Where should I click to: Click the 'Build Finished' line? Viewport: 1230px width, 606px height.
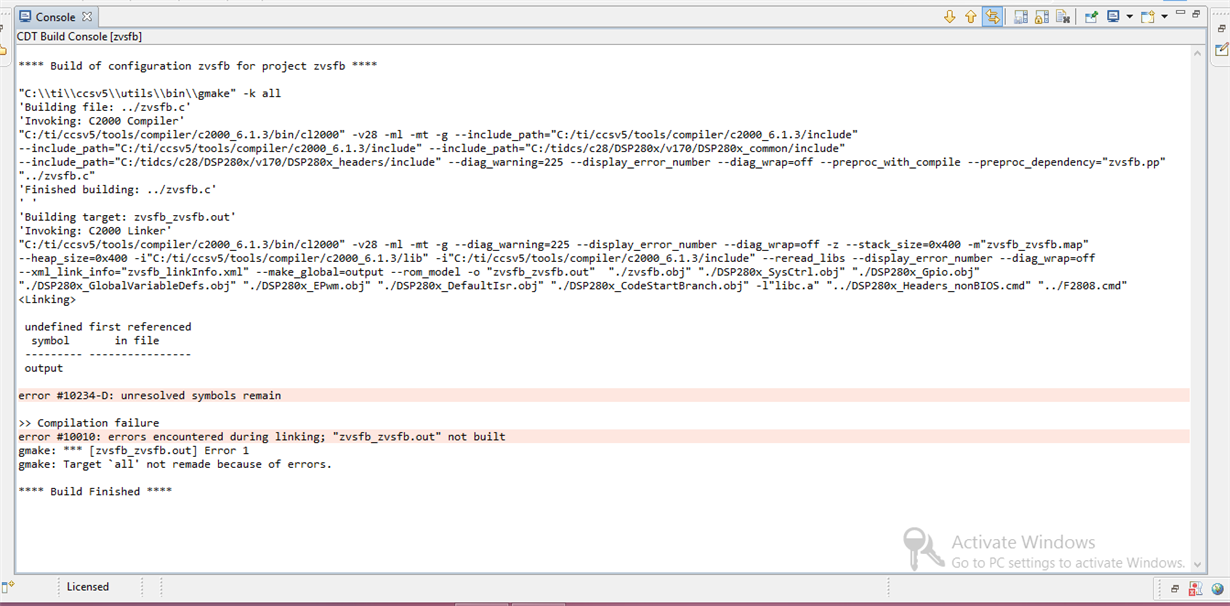[95, 492]
